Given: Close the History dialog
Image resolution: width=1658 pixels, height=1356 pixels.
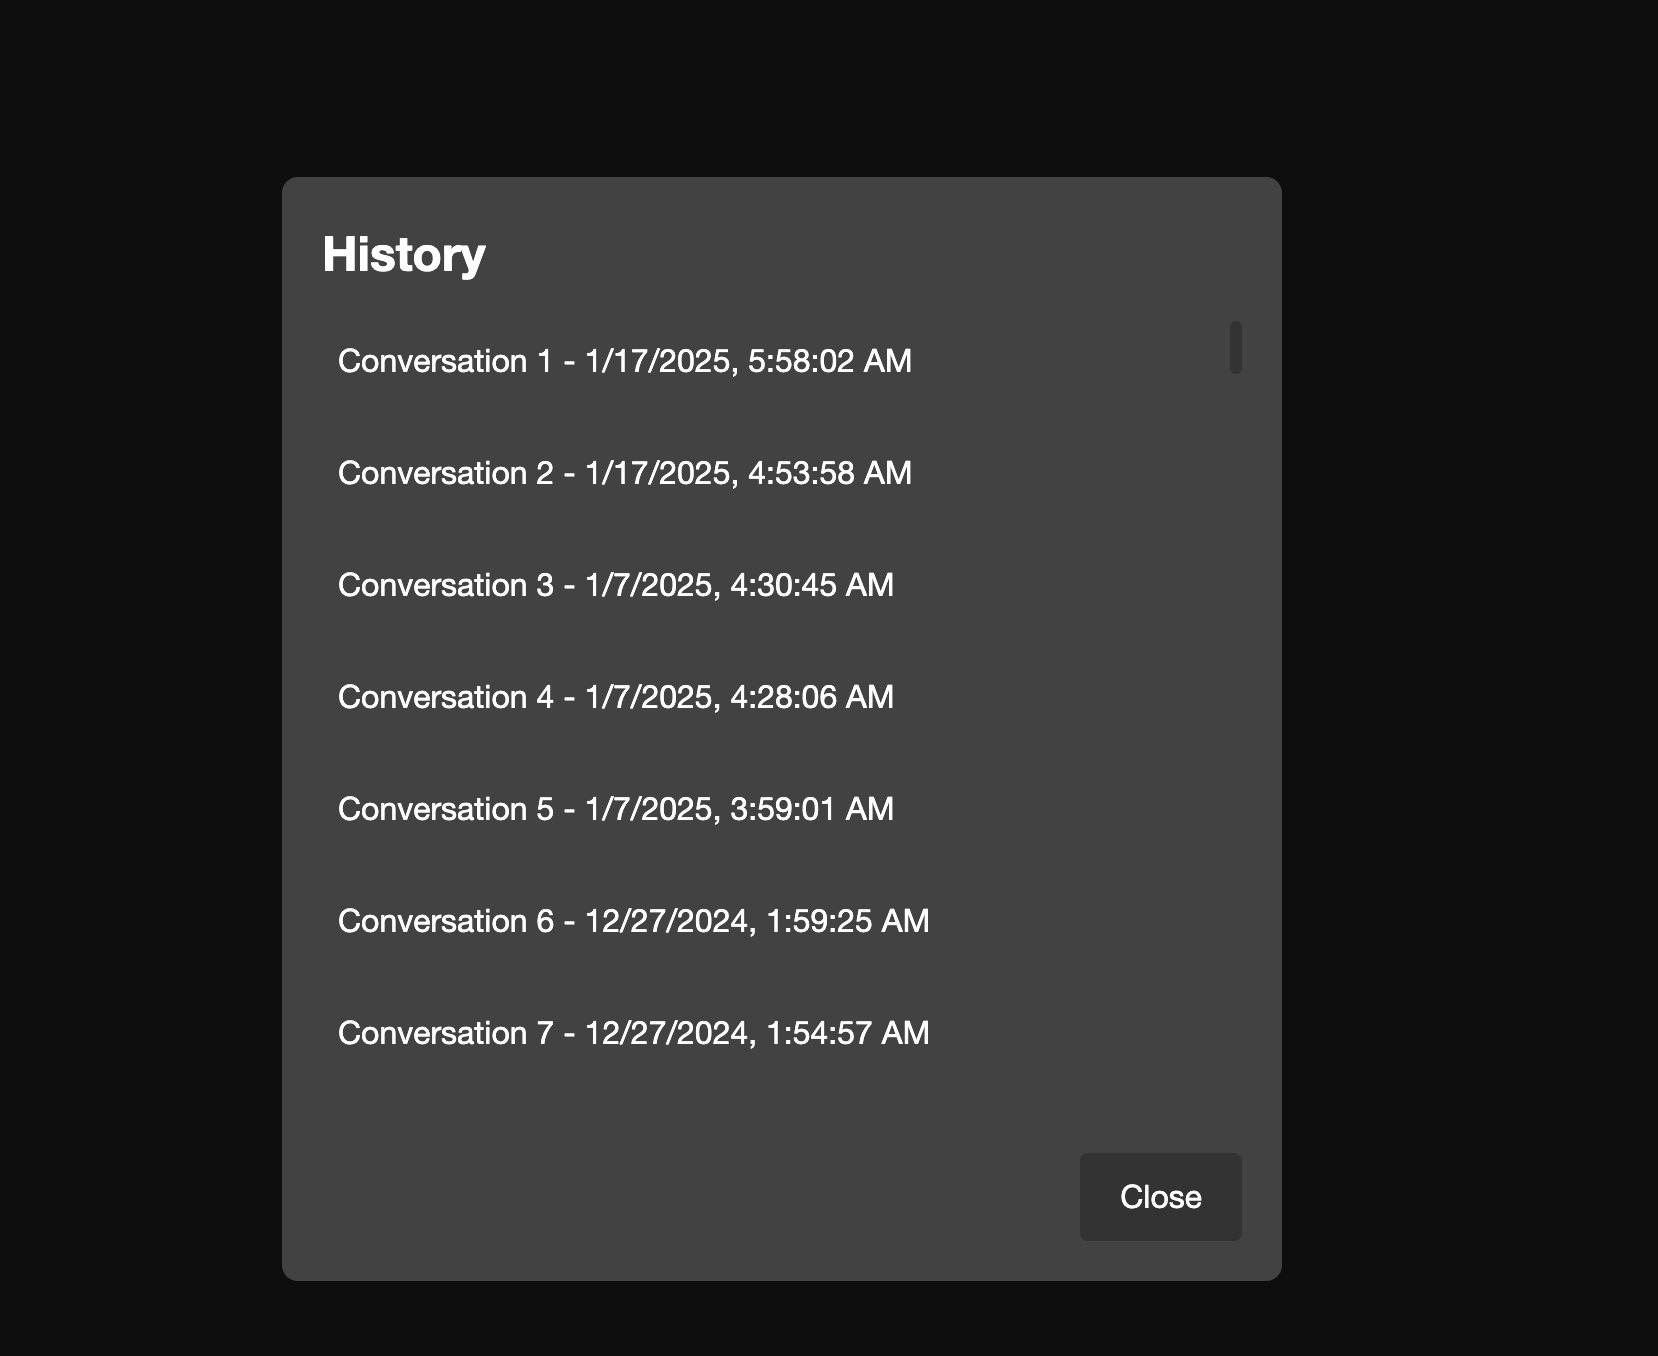Looking at the screenshot, I should [1160, 1197].
